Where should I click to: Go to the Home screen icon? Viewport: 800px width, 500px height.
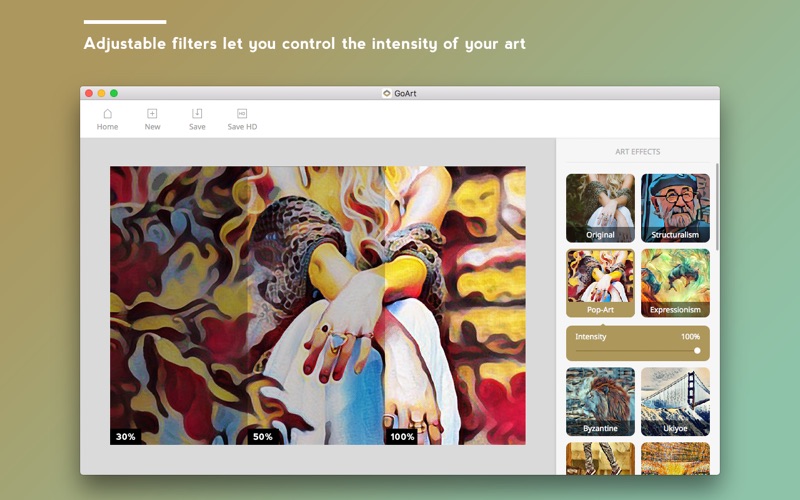tap(107, 113)
